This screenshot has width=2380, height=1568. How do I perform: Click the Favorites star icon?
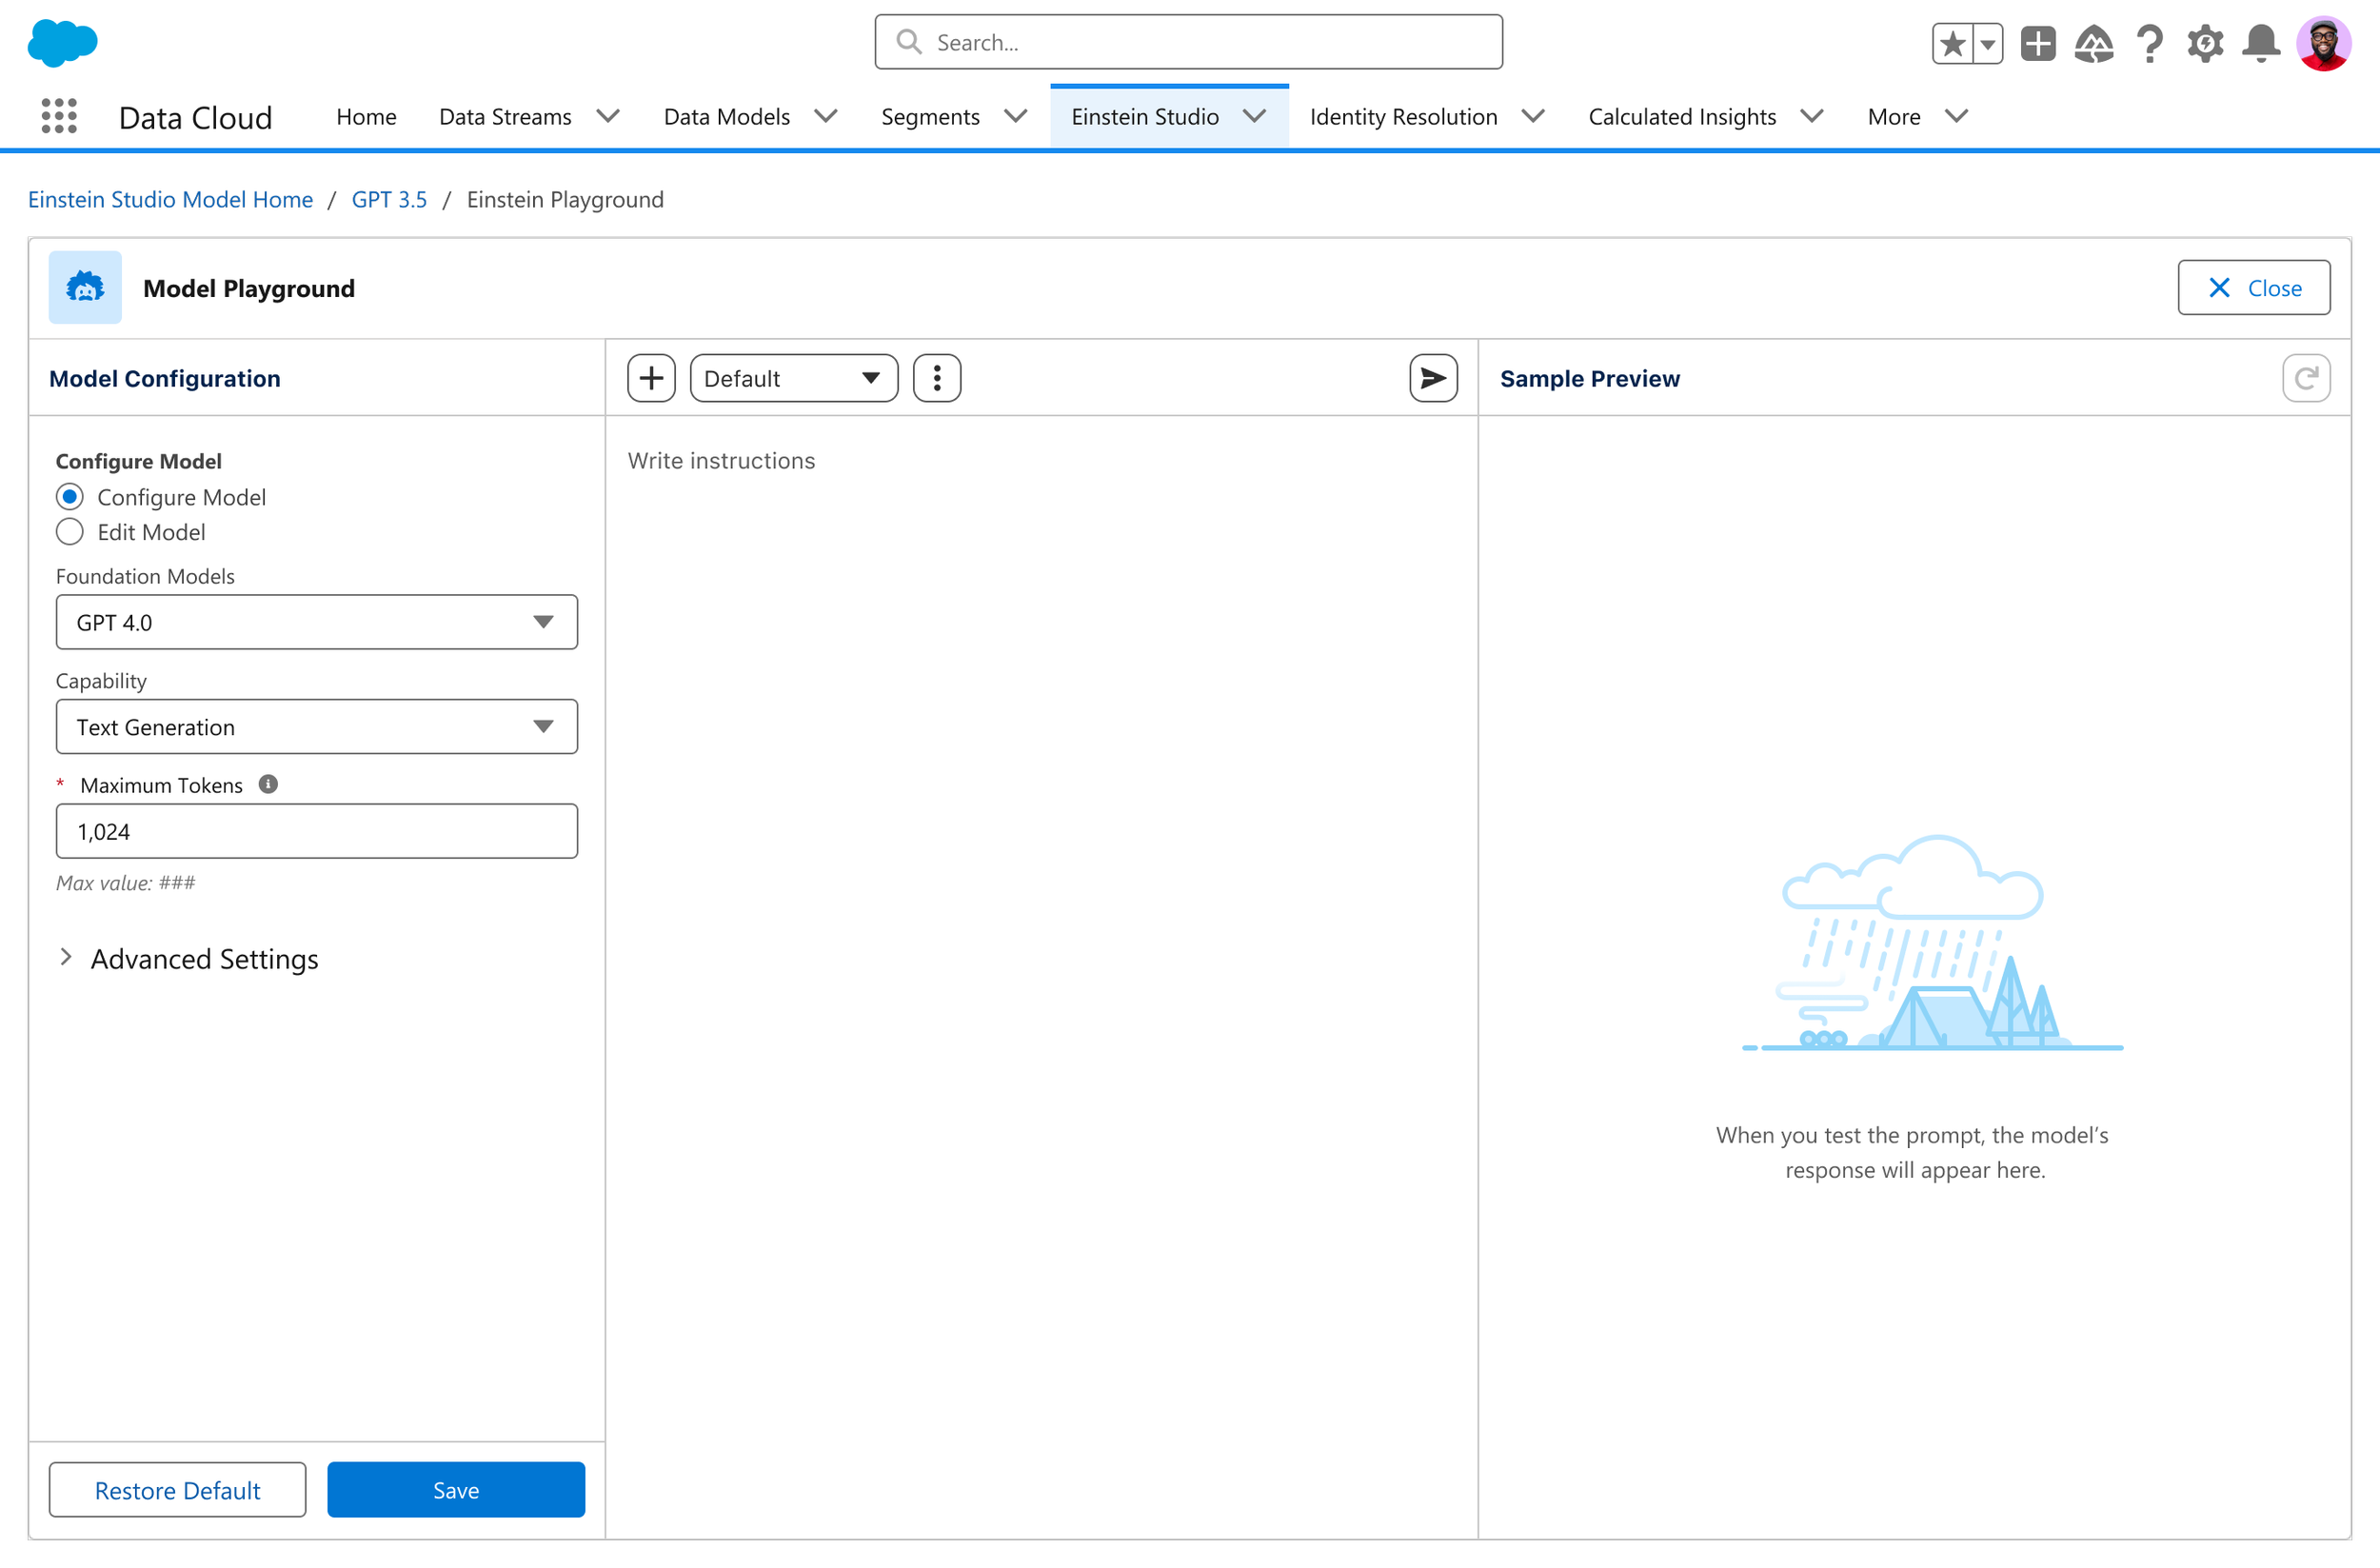[x=1953, y=43]
